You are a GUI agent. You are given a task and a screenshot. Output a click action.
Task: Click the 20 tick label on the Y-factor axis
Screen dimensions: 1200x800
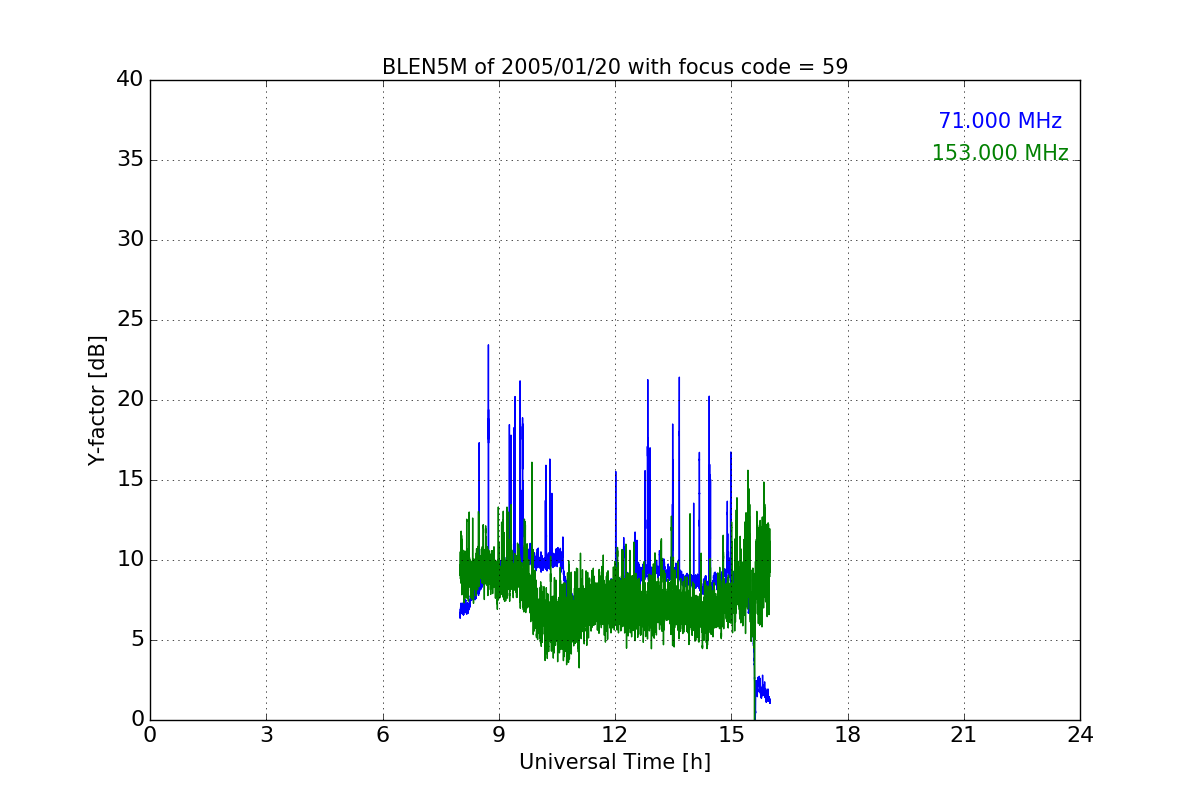pos(129,400)
